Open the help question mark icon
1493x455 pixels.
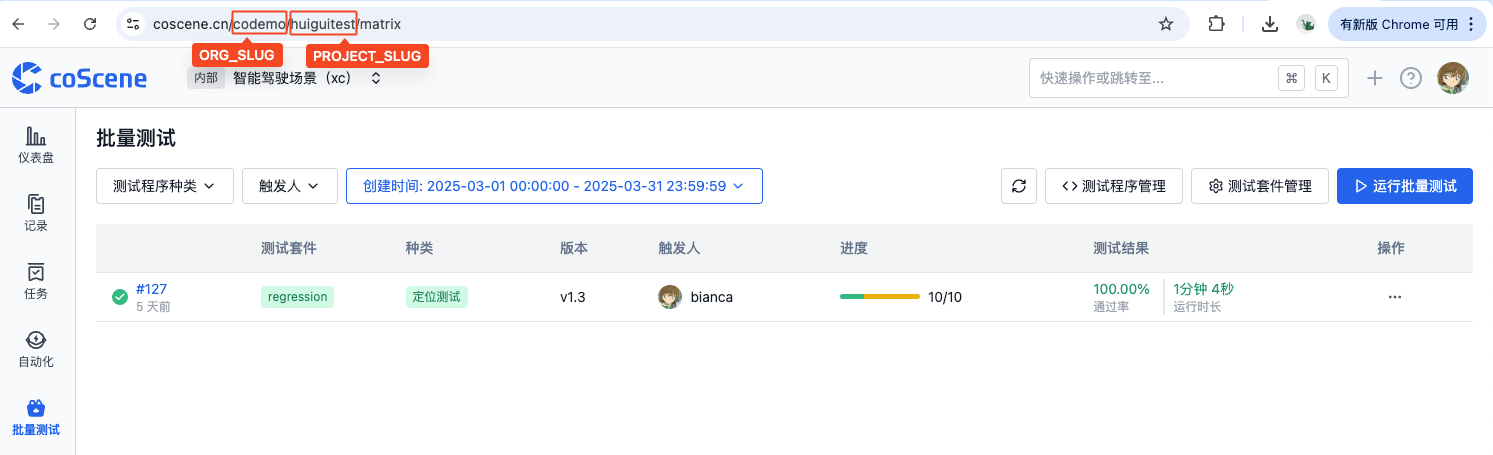[x=1410, y=78]
